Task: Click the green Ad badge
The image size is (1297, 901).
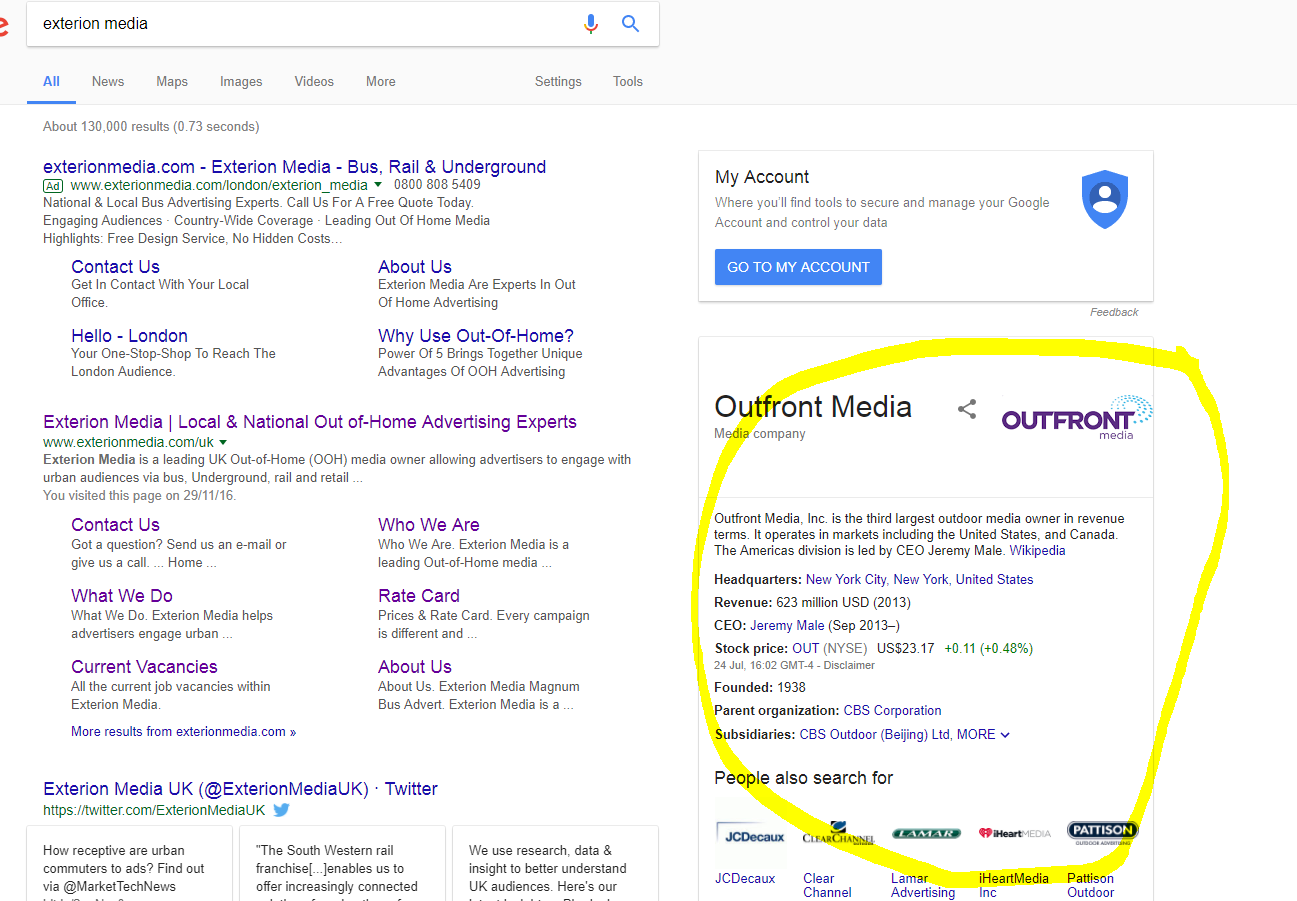Action: pos(53,185)
